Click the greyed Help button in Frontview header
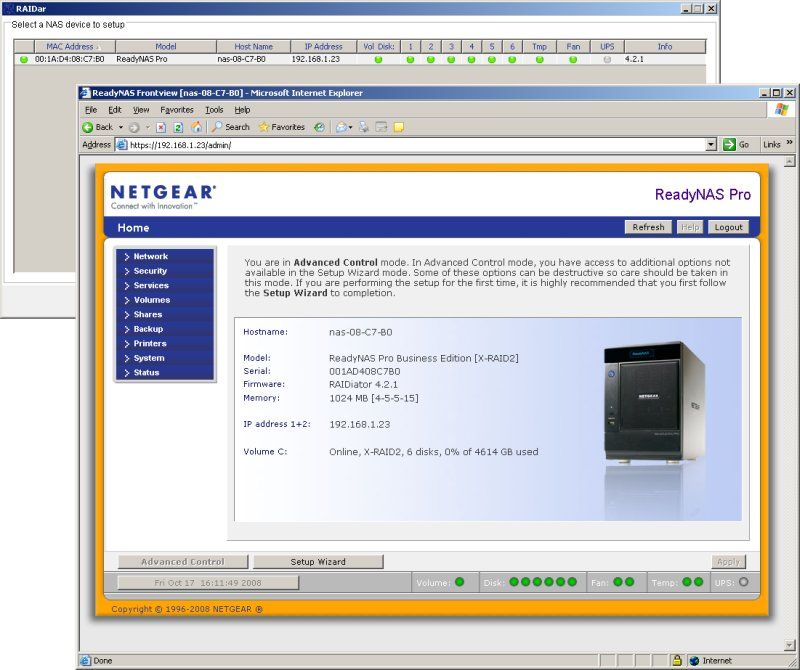The width and height of the screenshot is (800, 670). [x=690, y=227]
